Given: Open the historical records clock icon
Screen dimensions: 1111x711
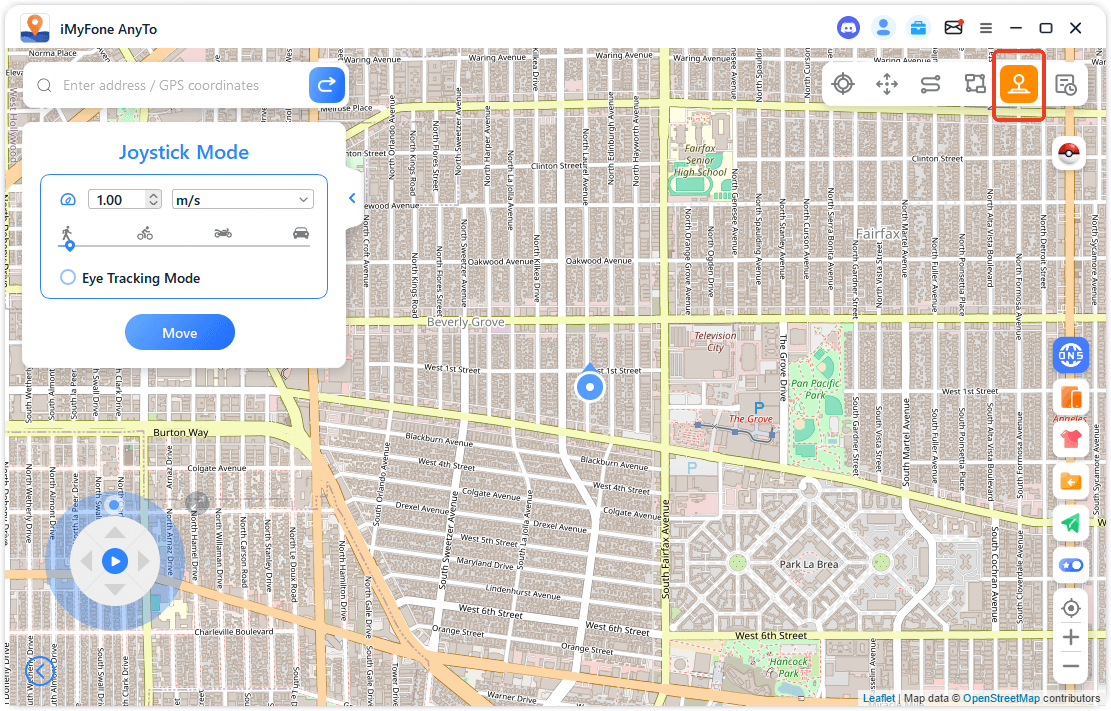Looking at the screenshot, I should pos(1066,85).
